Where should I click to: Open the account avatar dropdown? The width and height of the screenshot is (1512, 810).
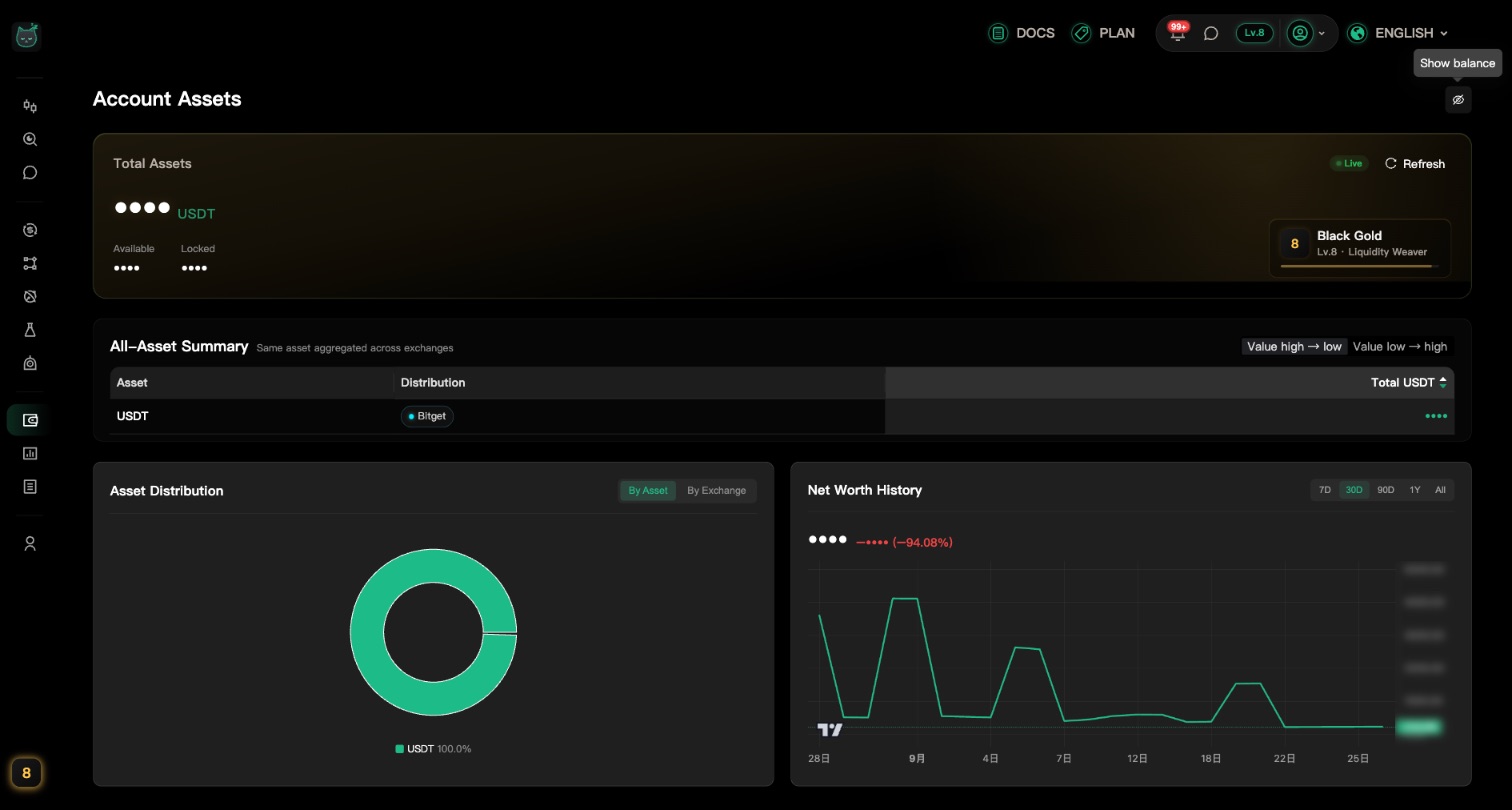pyautogui.click(x=1306, y=33)
